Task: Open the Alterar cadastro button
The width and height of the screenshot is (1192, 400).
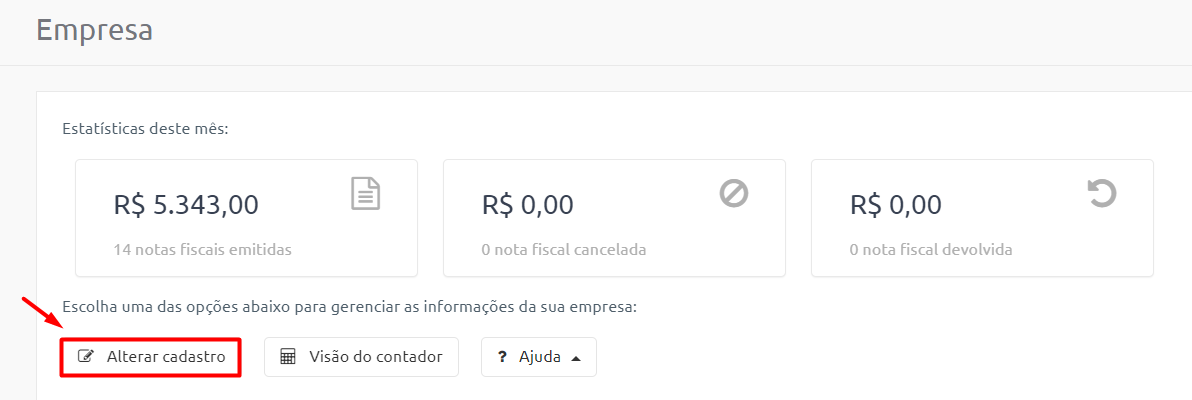Action: pyautogui.click(x=151, y=357)
